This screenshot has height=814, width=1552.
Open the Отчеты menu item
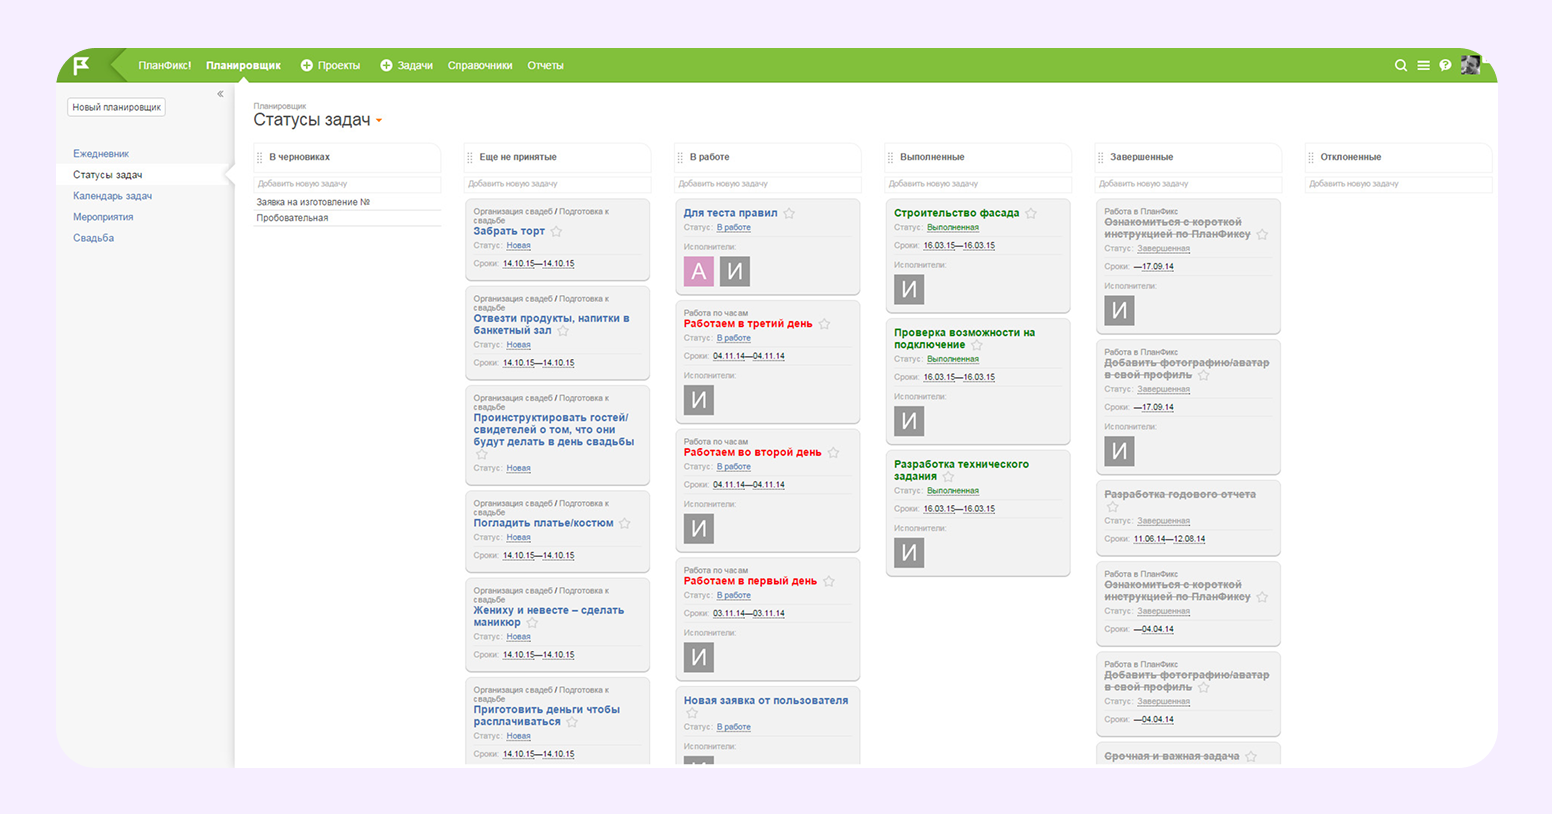coord(545,66)
